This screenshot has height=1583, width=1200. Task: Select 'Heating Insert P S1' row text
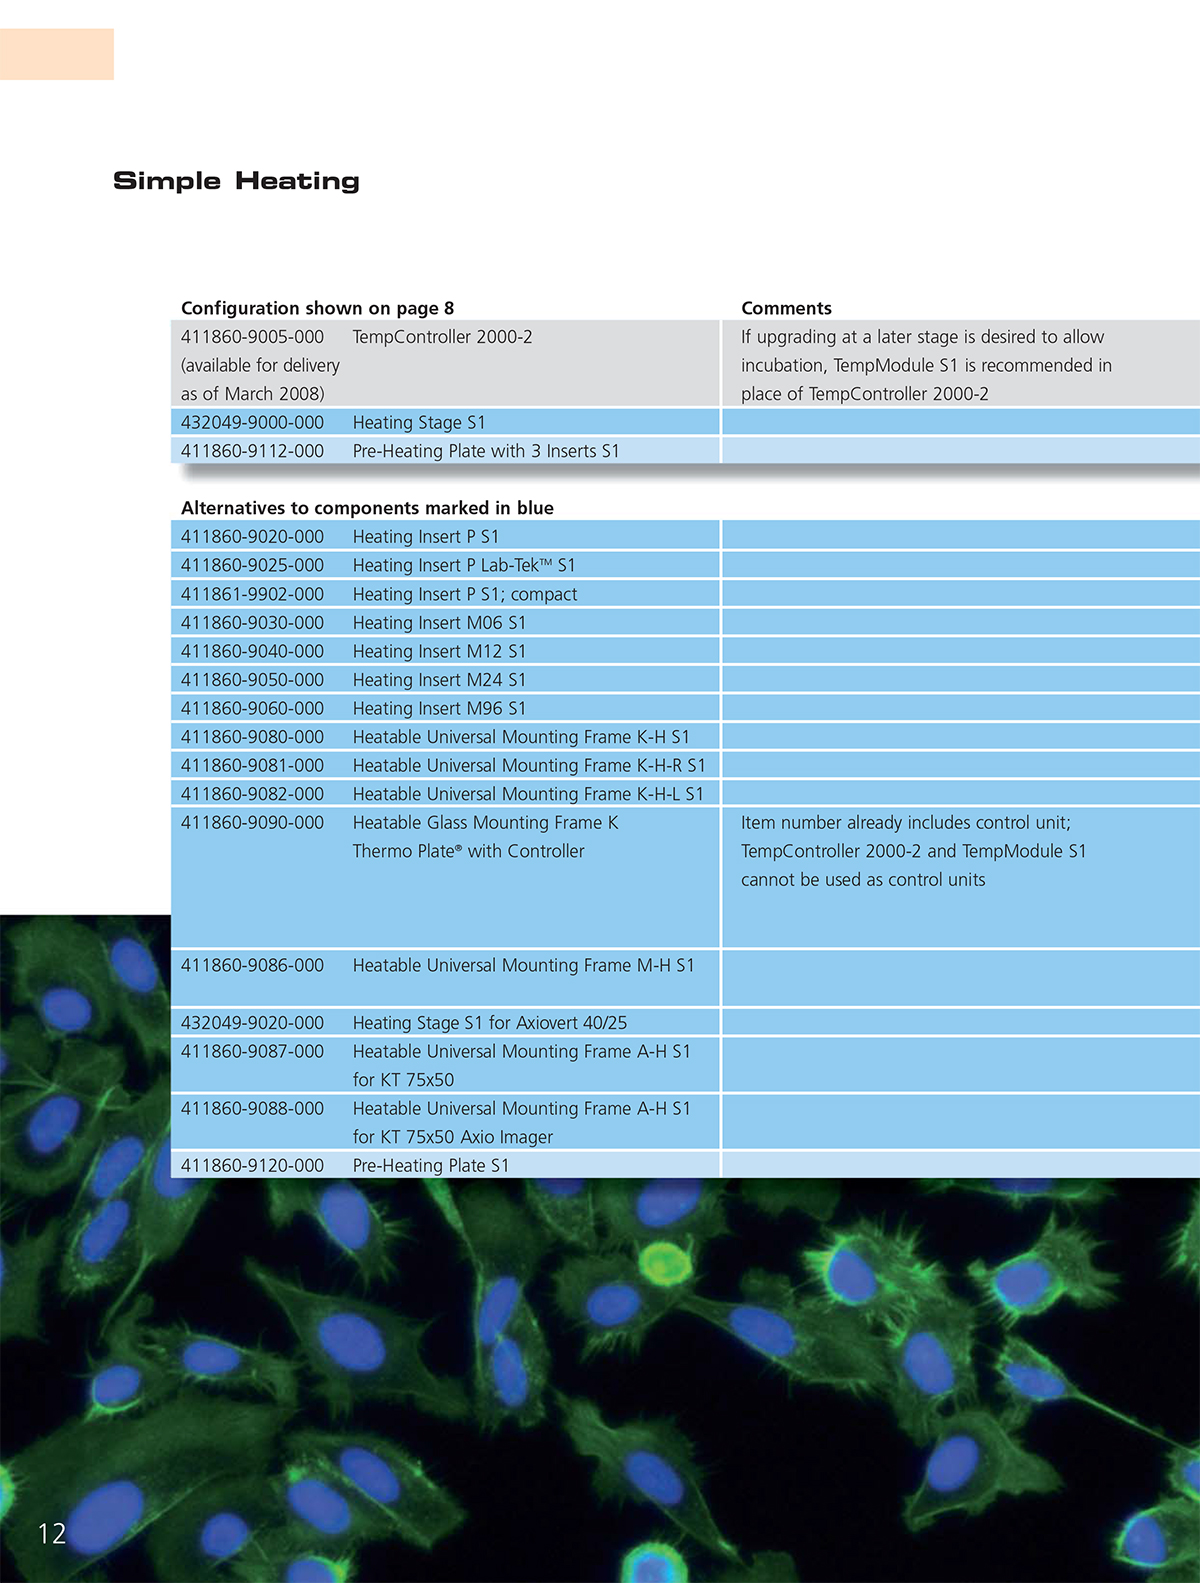425,537
